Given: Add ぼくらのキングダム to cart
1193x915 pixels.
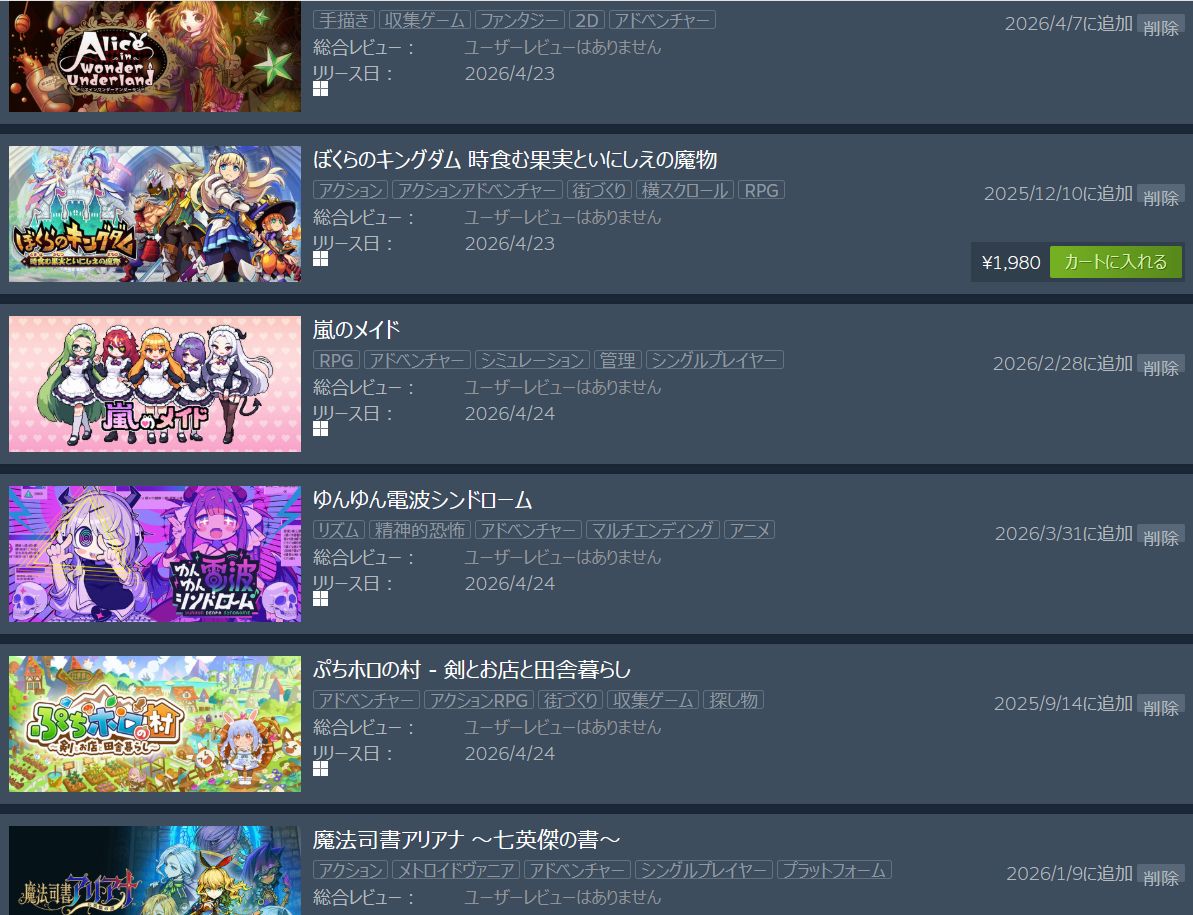Looking at the screenshot, I should pyautogui.click(x=1115, y=262).
